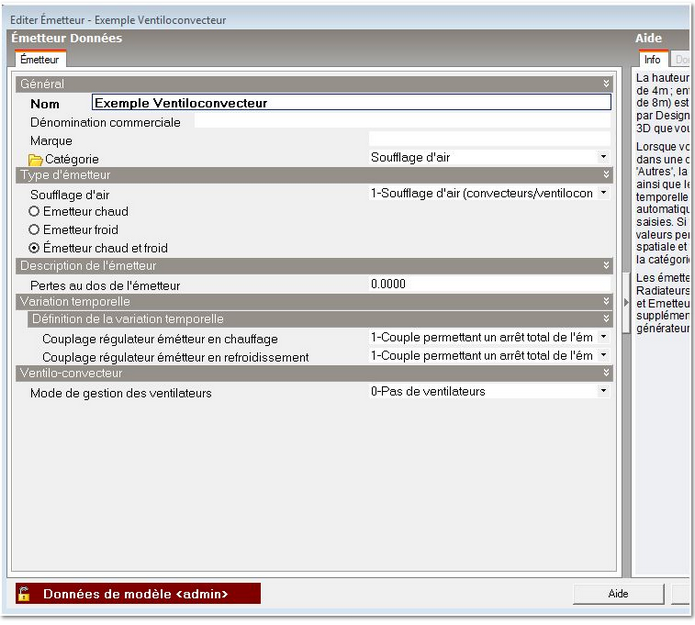This screenshot has width=695, height=625.
Task: Select Emetteur froid radio button
Action: click(35, 230)
